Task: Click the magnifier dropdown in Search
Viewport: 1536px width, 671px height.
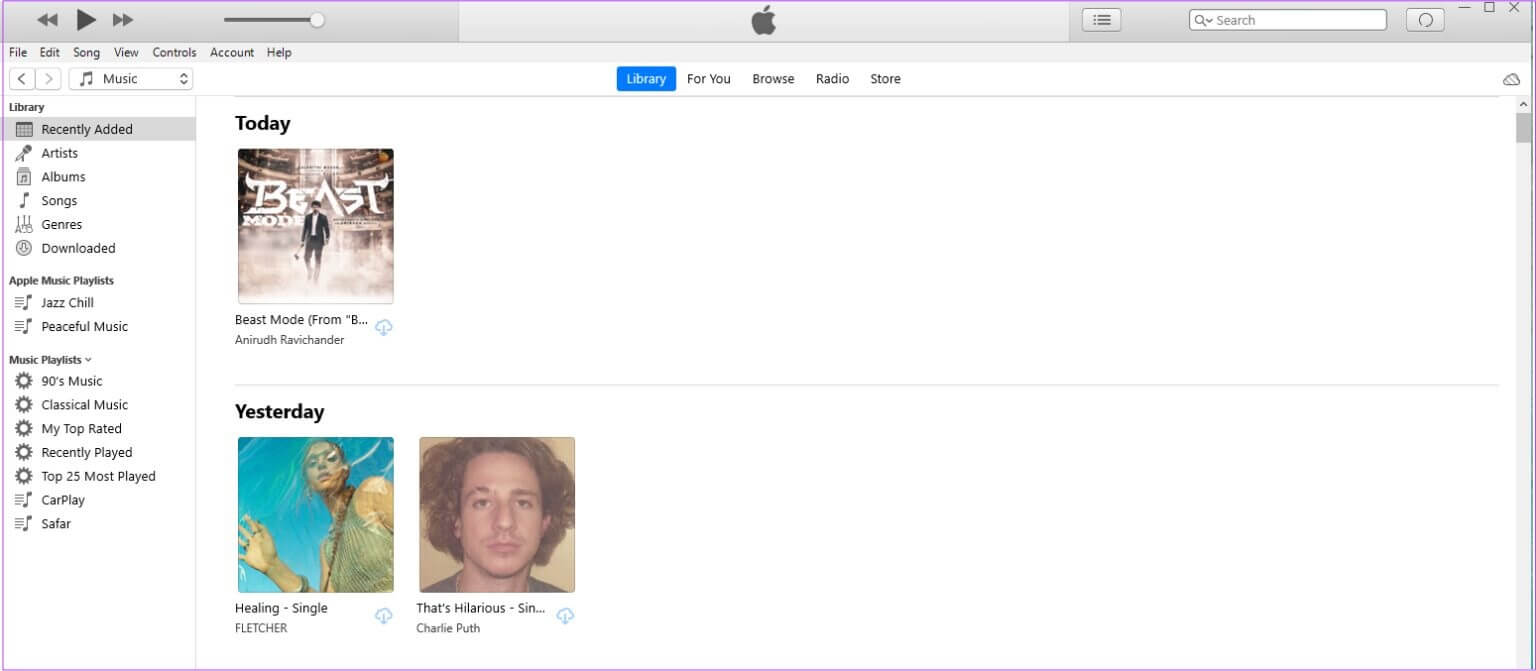Action: click(x=1203, y=20)
